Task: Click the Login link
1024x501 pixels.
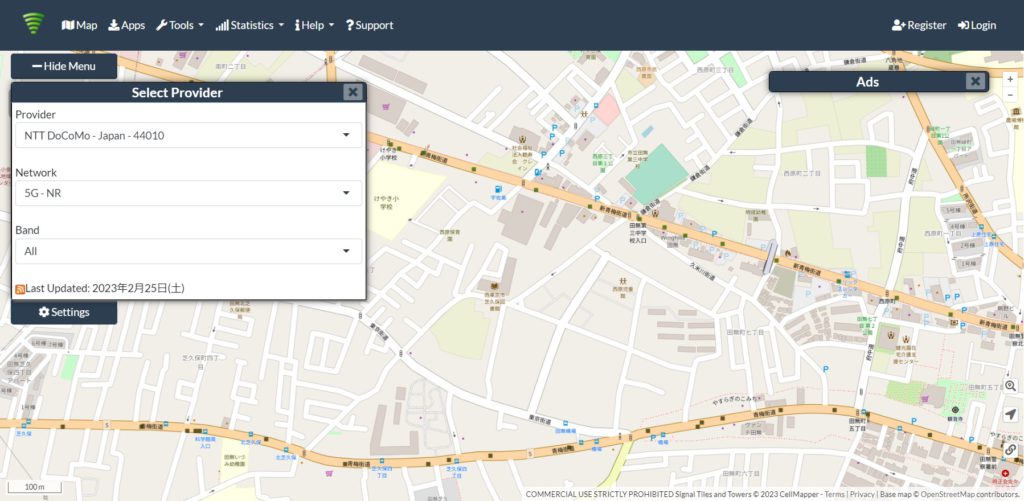Action: click(976, 25)
